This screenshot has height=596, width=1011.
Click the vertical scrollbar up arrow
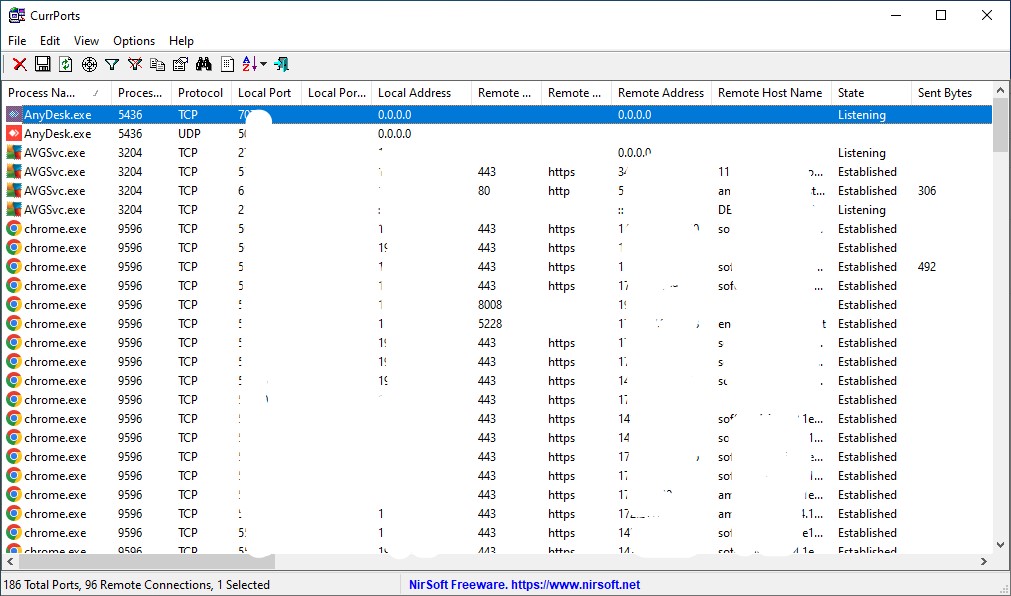1001,91
